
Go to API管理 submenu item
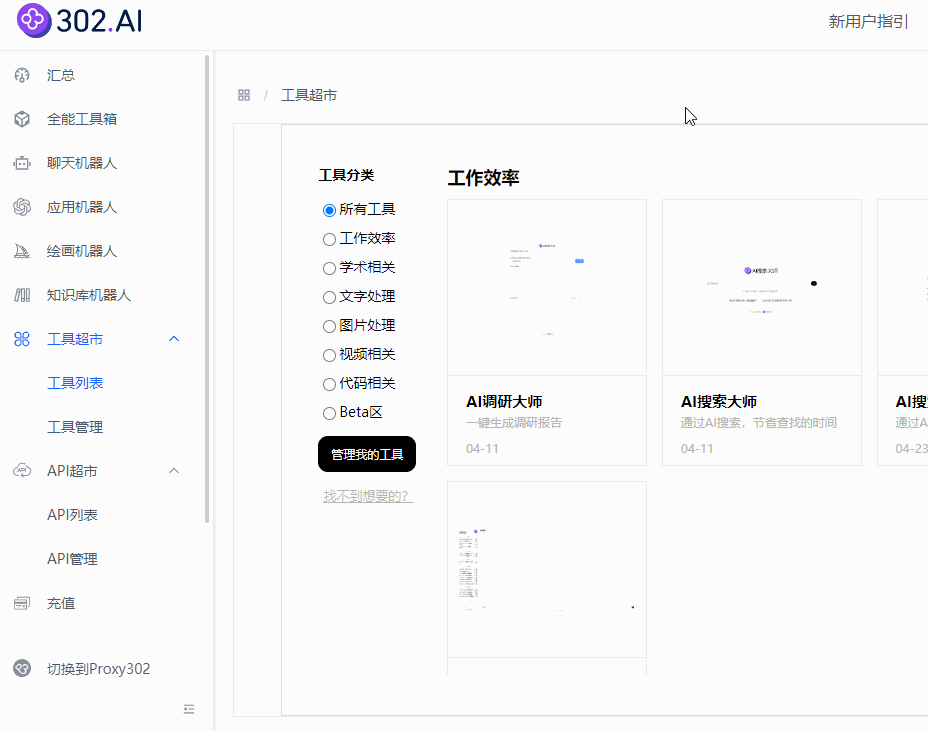(x=72, y=559)
